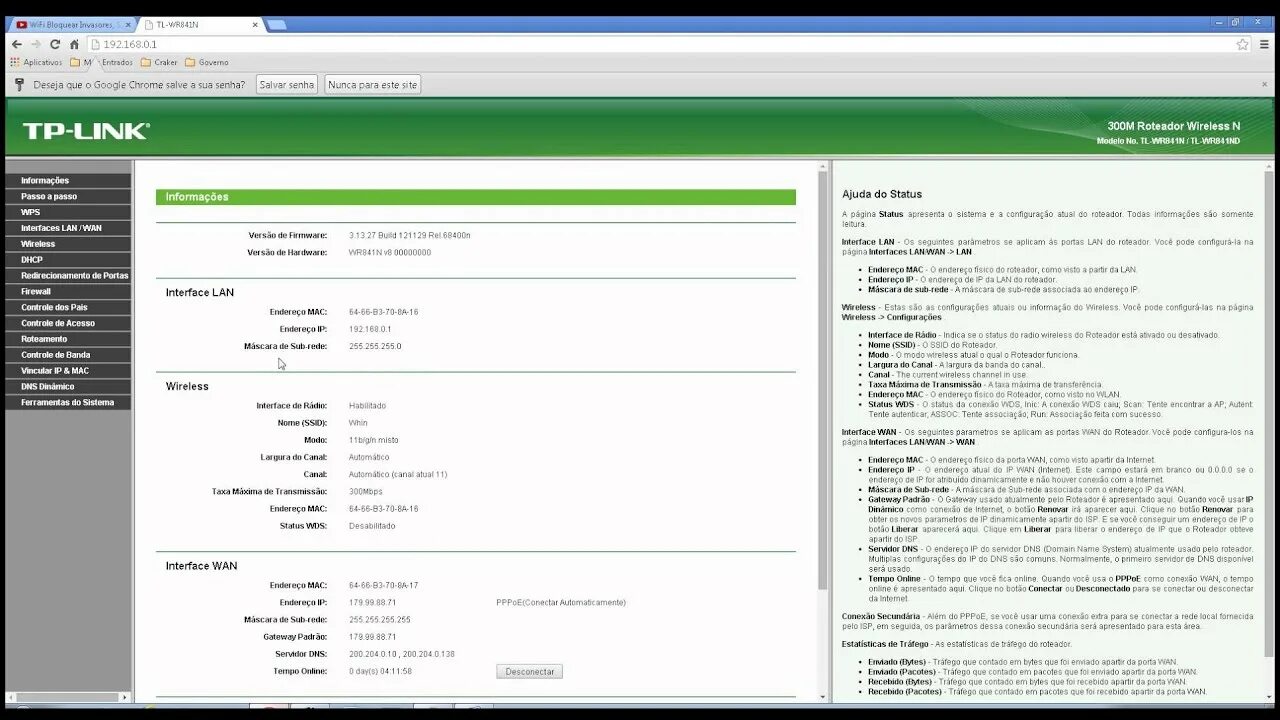Click the Interface WAN section heading
1280x720 pixels.
coord(201,566)
